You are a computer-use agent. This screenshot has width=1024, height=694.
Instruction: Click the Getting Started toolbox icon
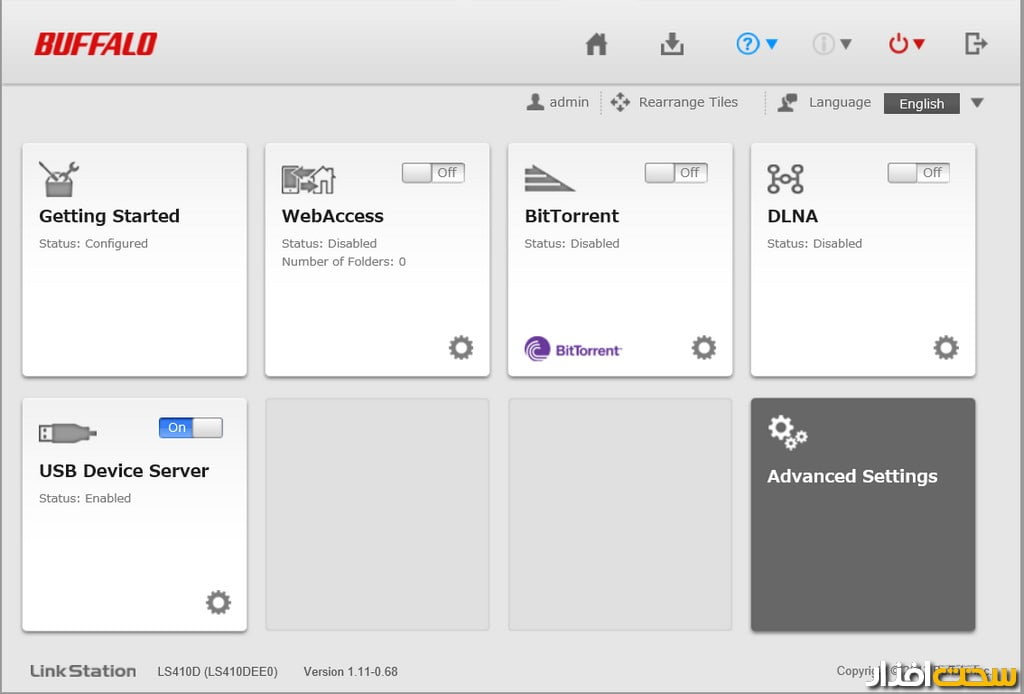[x=58, y=179]
